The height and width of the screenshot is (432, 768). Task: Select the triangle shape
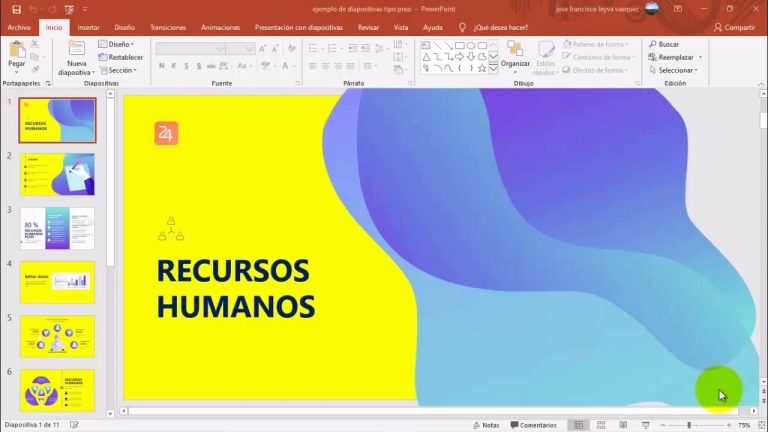426,57
